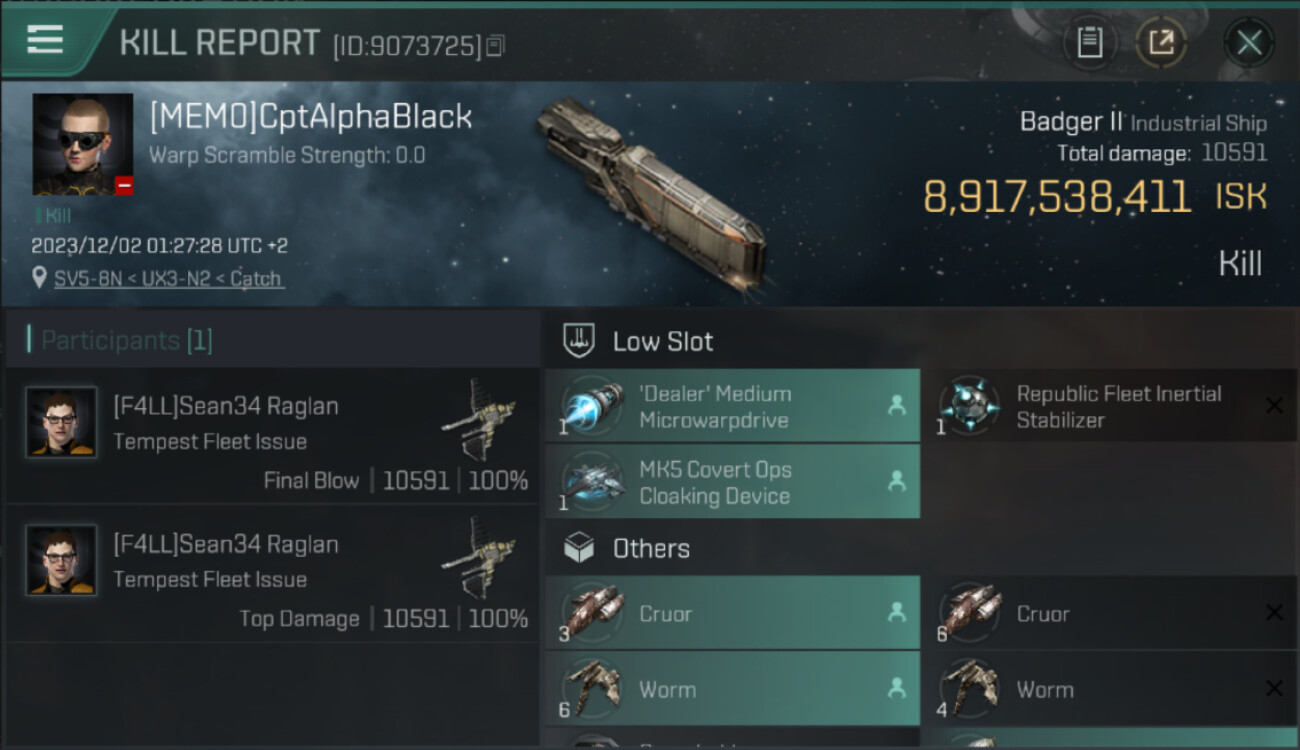The width and height of the screenshot is (1300, 750).
Task: Click the Republic Fleet Inertial Stabilizer item
Action: [1118, 406]
